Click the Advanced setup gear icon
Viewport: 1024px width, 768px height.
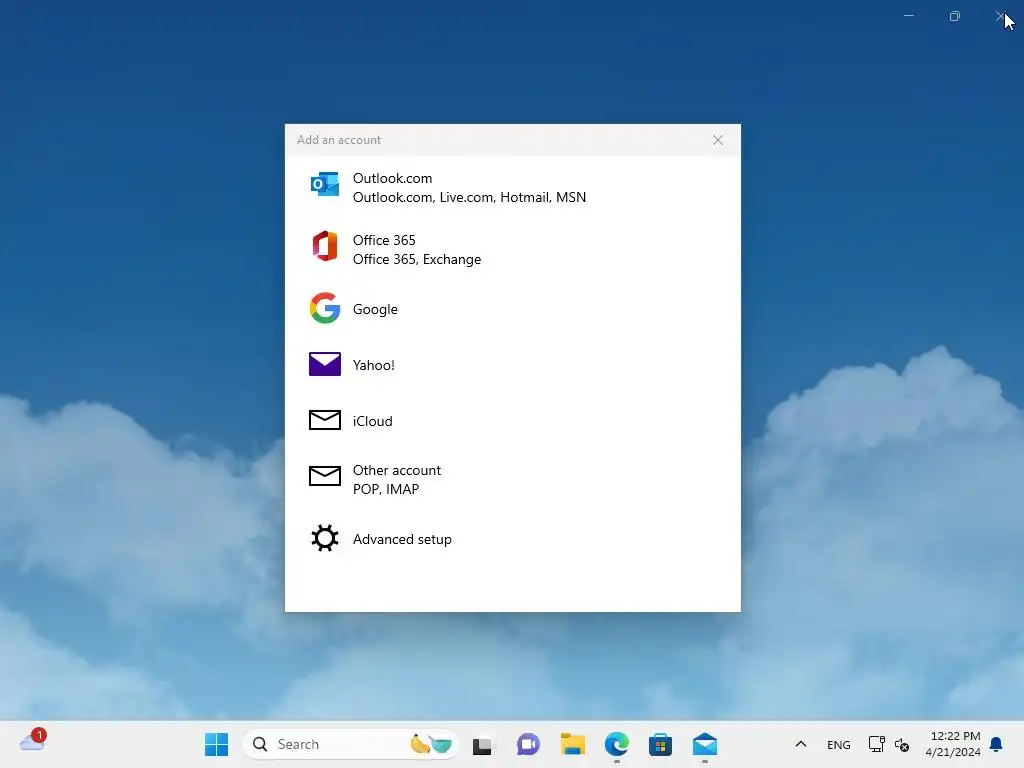[325, 538]
